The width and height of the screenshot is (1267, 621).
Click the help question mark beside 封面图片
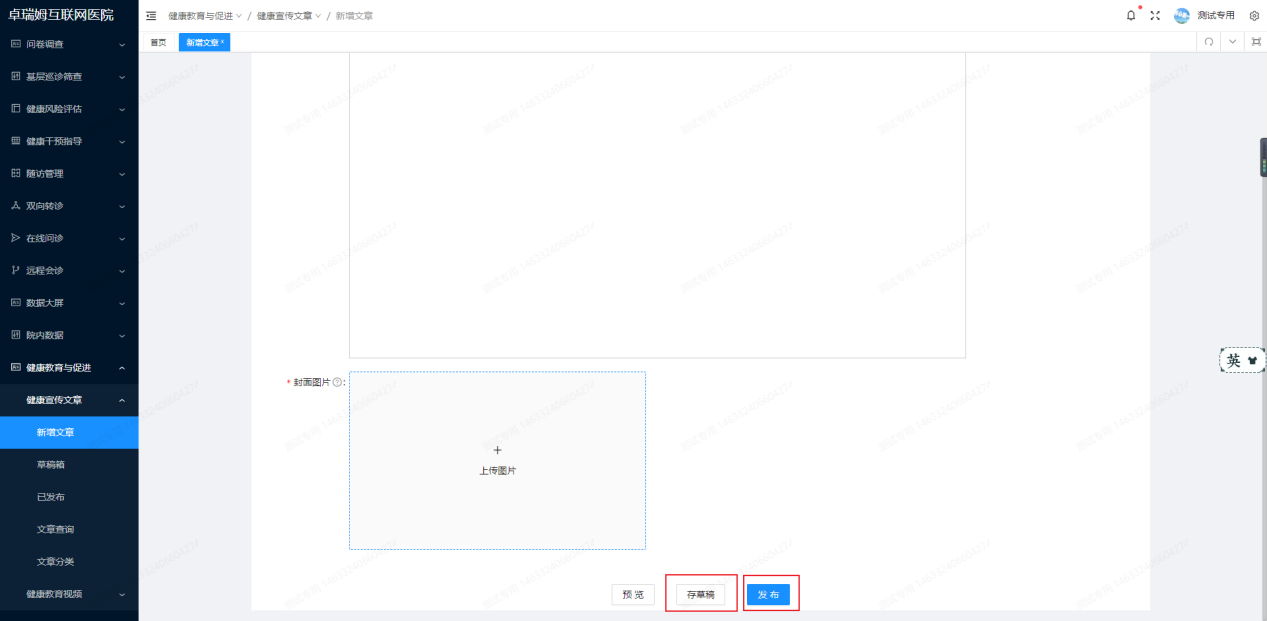point(337,382)
